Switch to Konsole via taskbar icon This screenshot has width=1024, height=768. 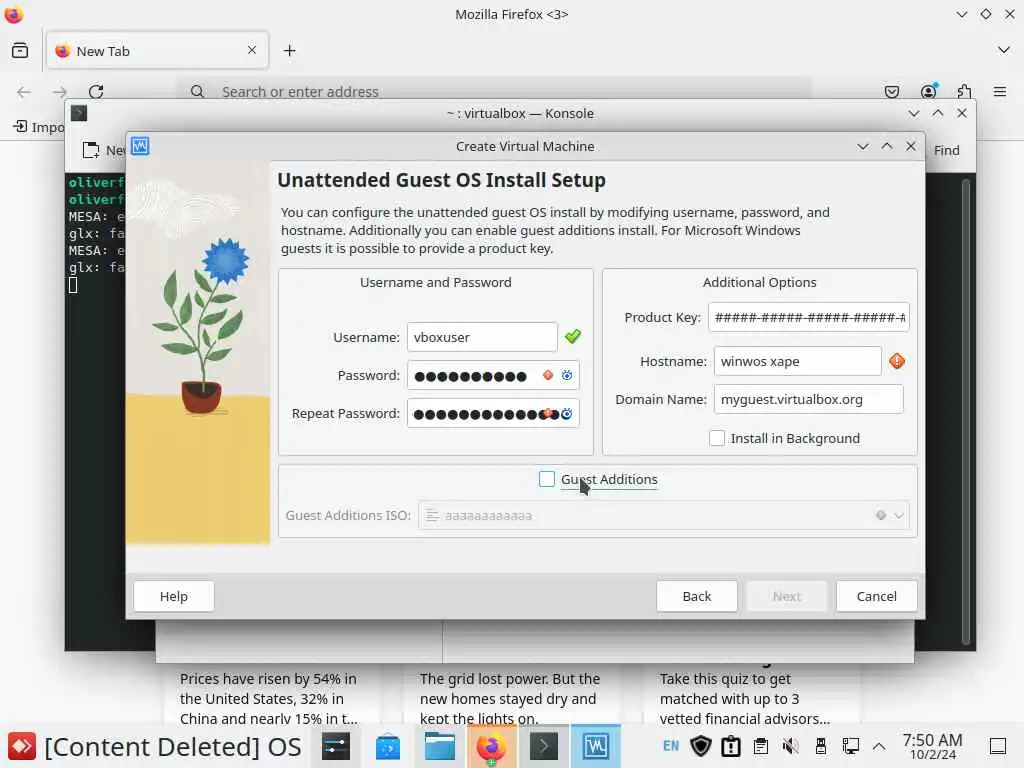(543, 746)
